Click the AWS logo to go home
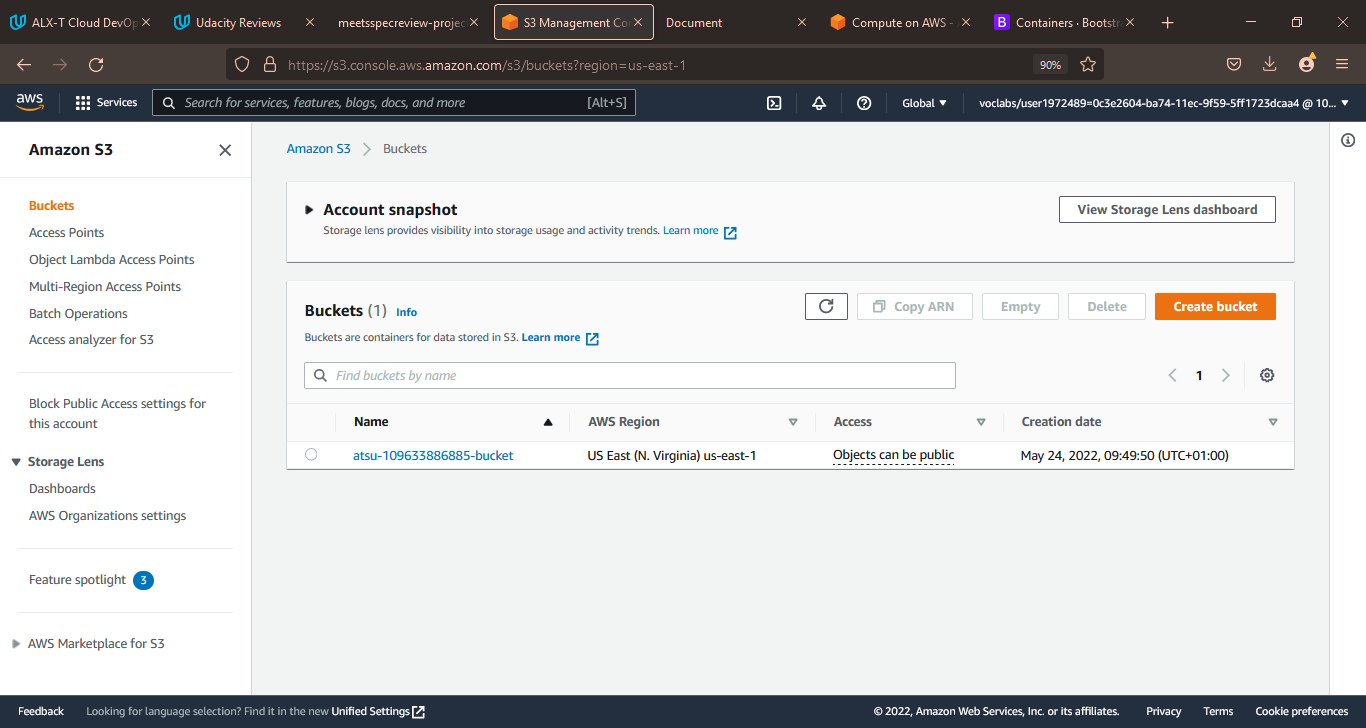Viewport: 1366px width, 728px height. pos(29,101)
